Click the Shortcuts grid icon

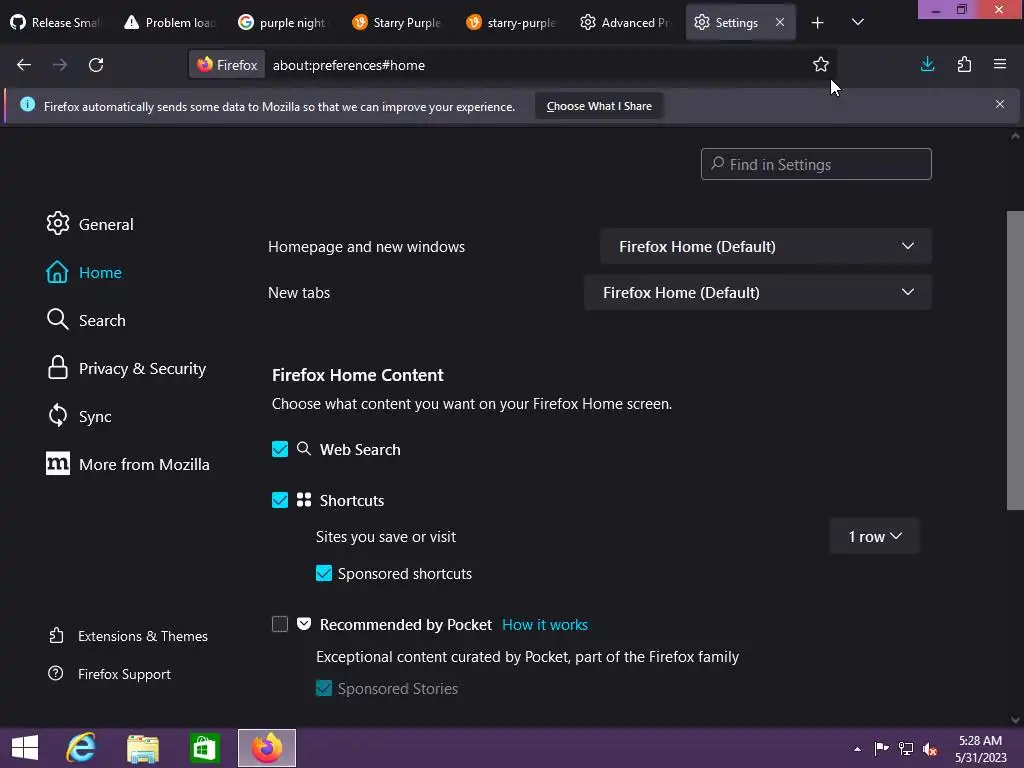tap(304, 500)
